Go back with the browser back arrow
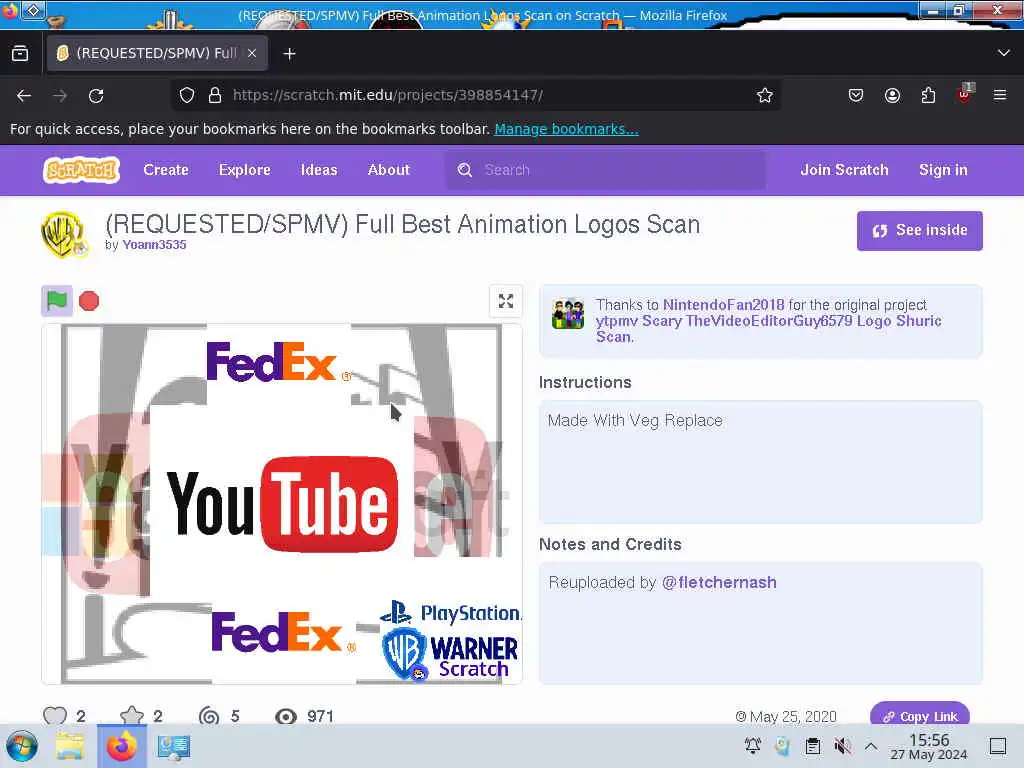The height and width of the screenshot is (768, 1024). (24, 95)
